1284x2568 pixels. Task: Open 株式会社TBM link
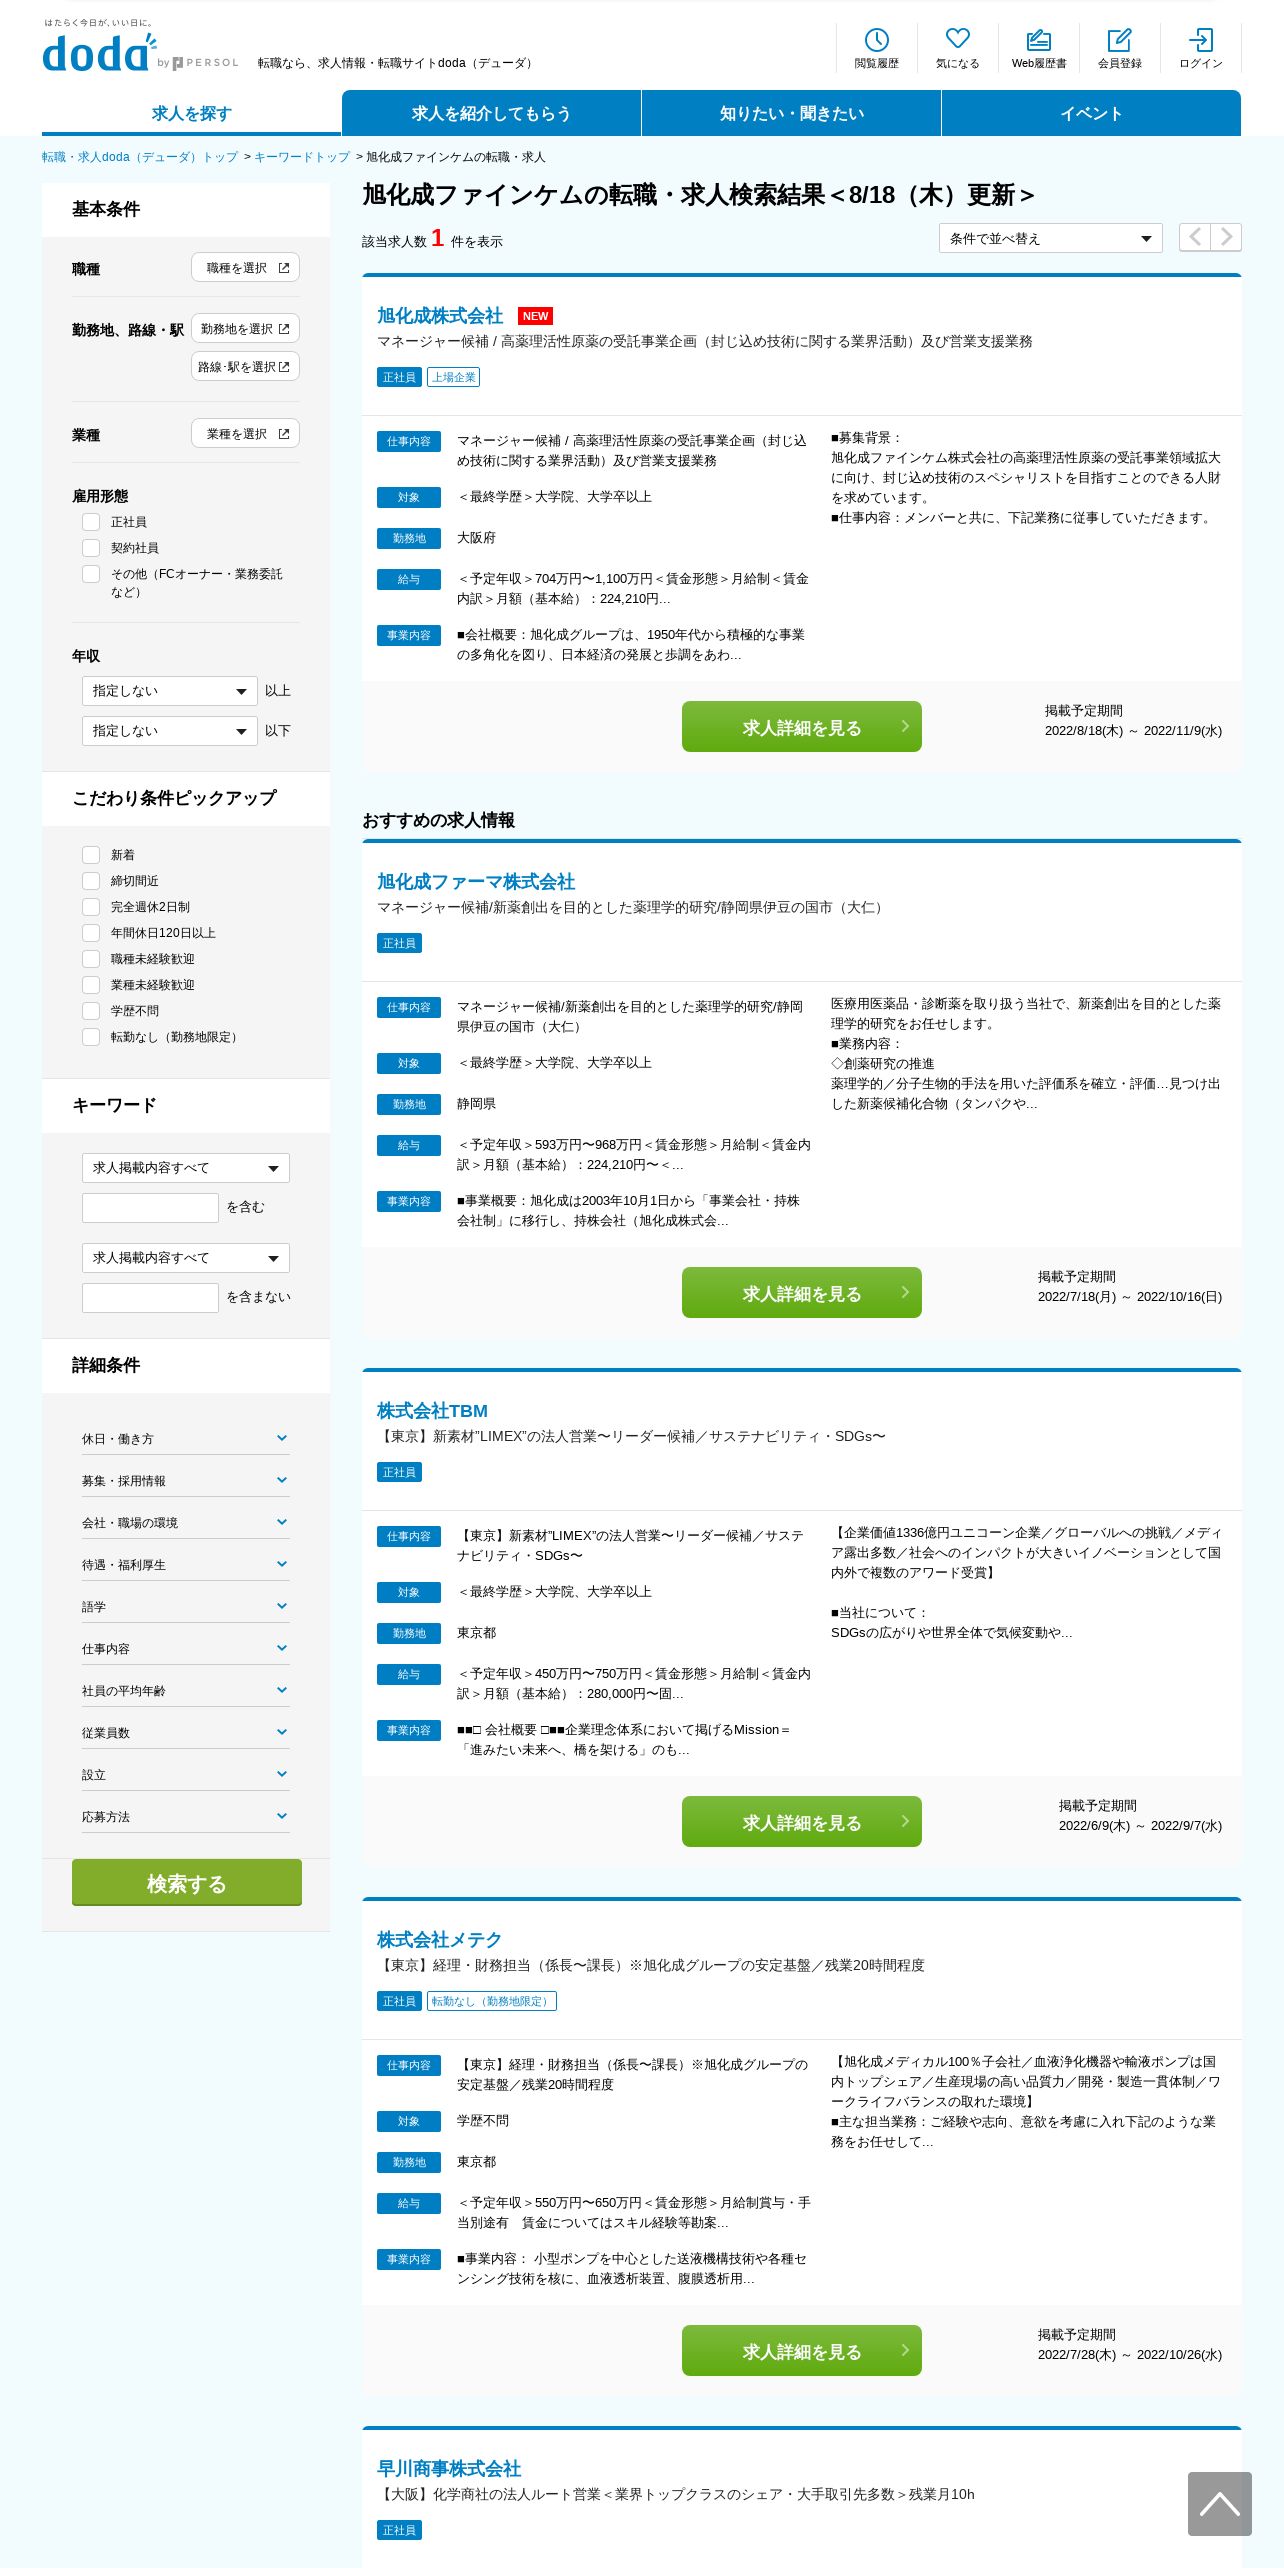click(x=432, y=1411)
